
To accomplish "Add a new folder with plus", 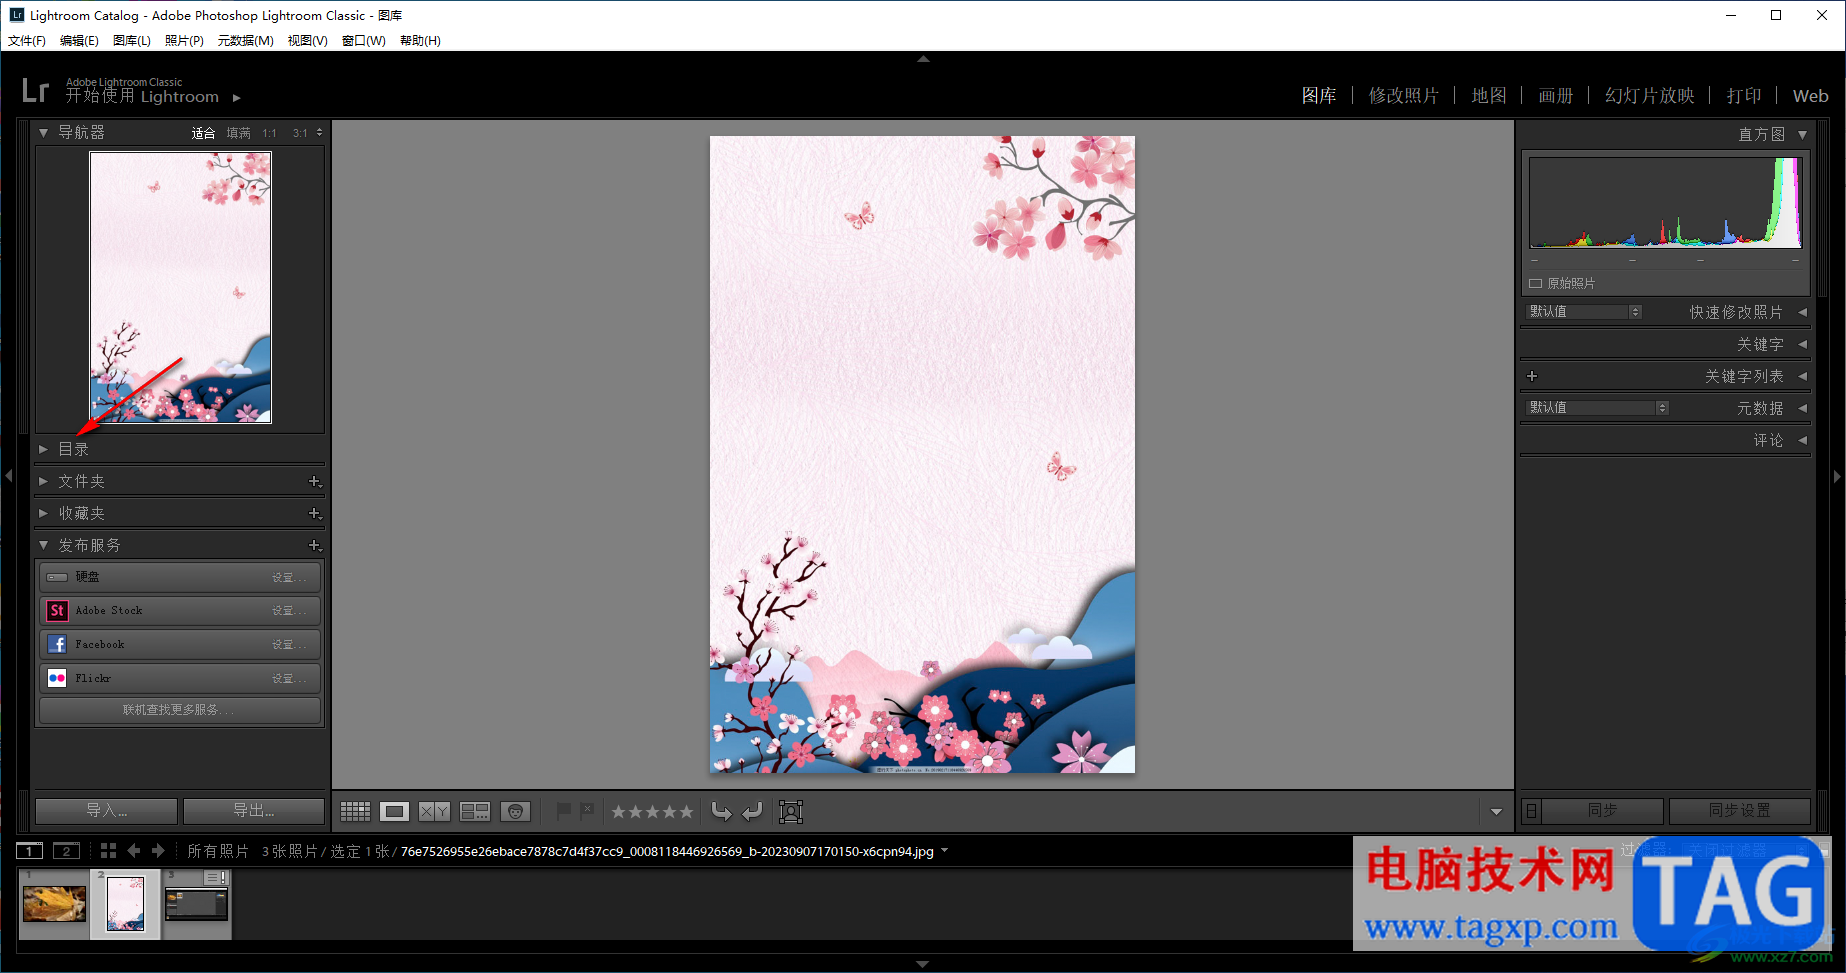I will [315, 482].
